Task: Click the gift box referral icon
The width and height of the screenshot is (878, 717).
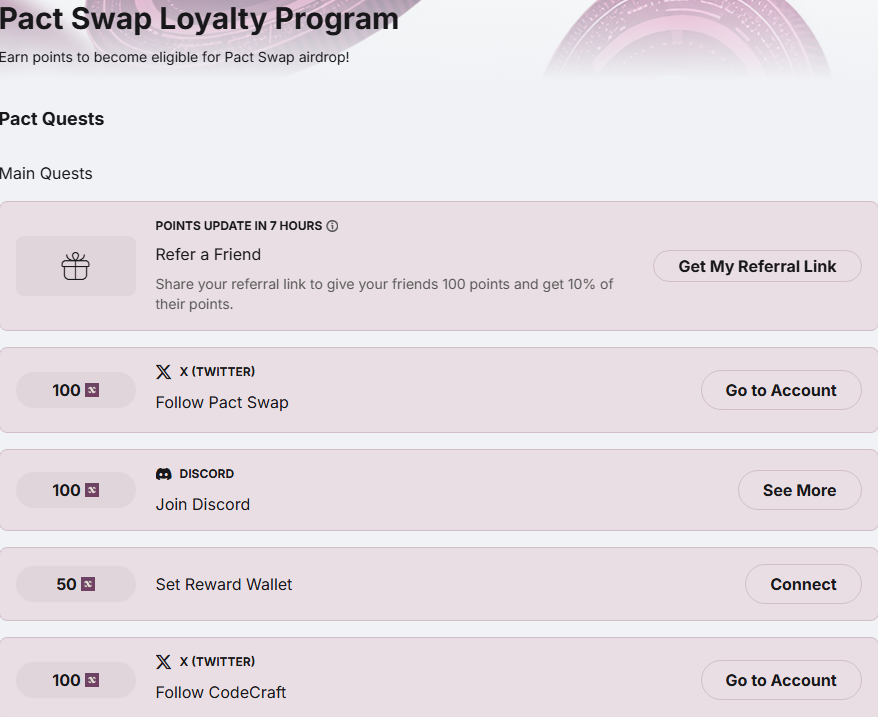Action: pos(76,266)
